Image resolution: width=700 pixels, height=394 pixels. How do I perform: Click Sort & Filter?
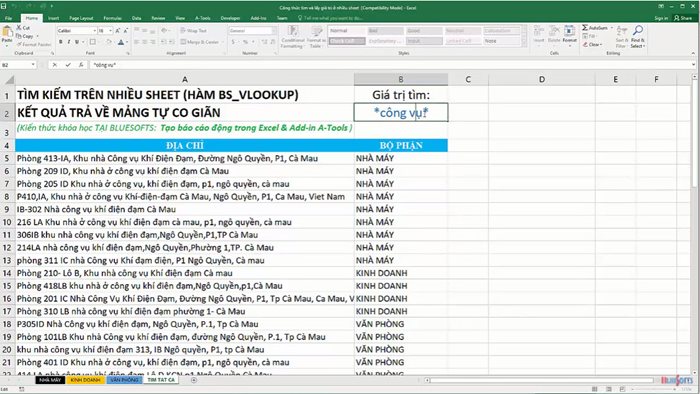click(621, 36)
